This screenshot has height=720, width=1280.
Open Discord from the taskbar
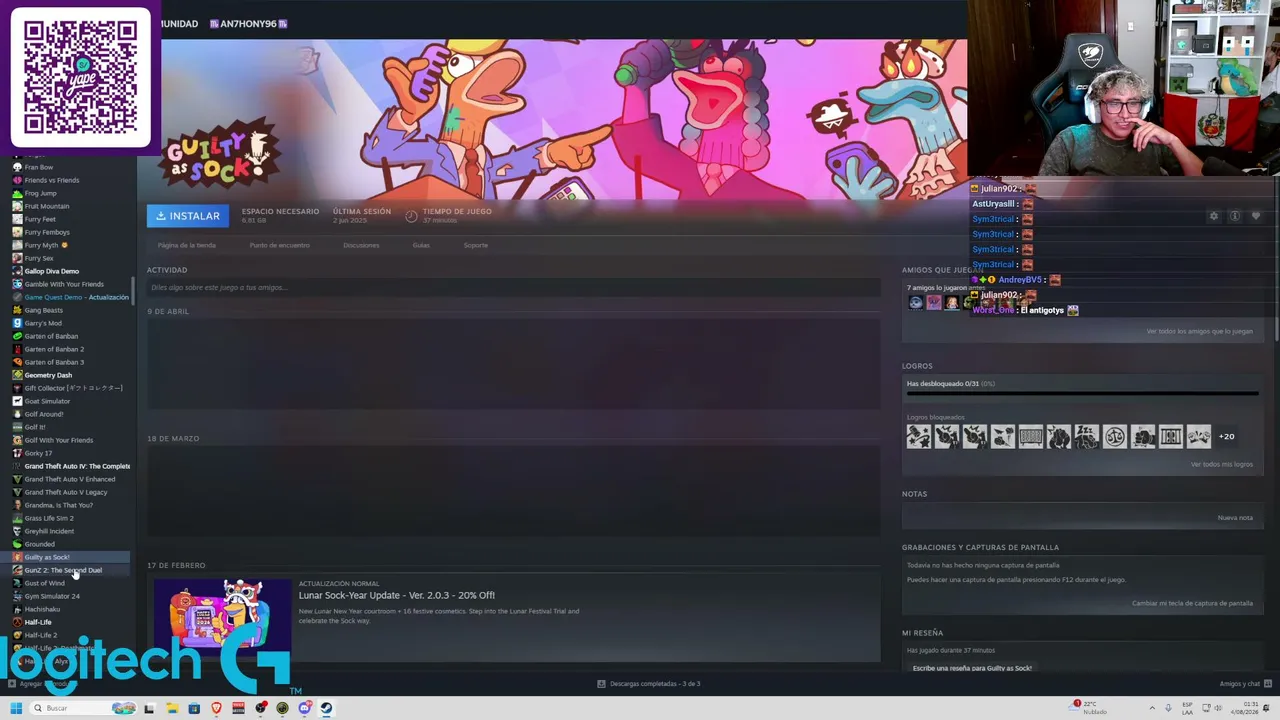(x=304, y=708)
